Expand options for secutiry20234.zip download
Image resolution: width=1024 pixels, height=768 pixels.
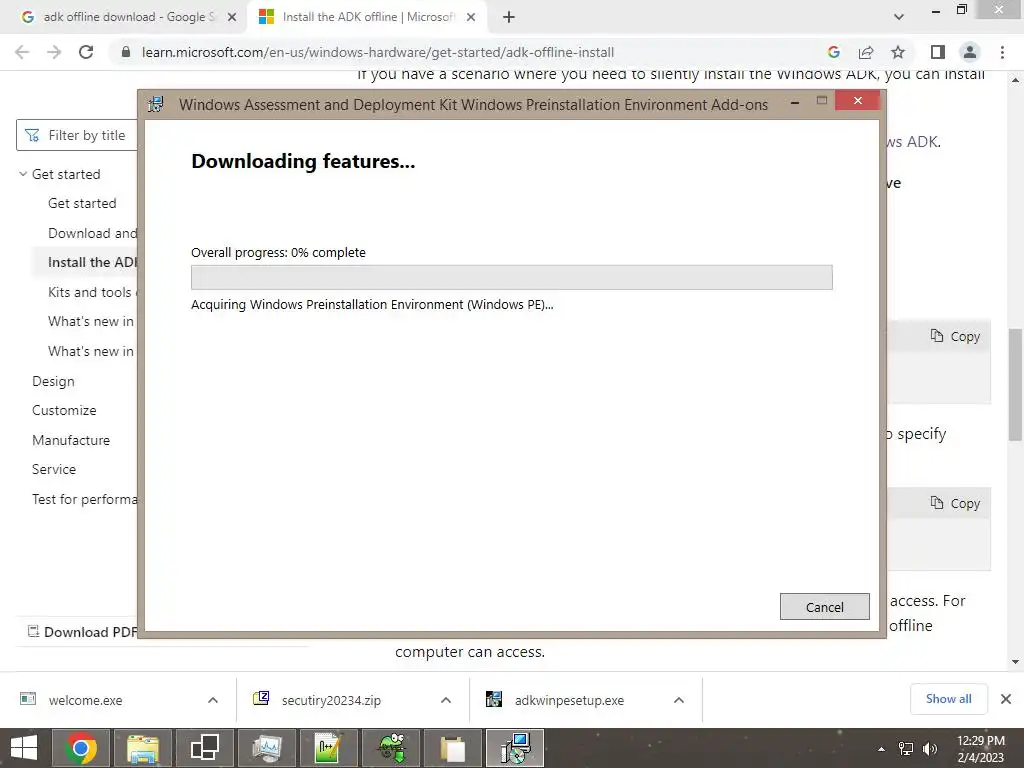coord(446,700)
